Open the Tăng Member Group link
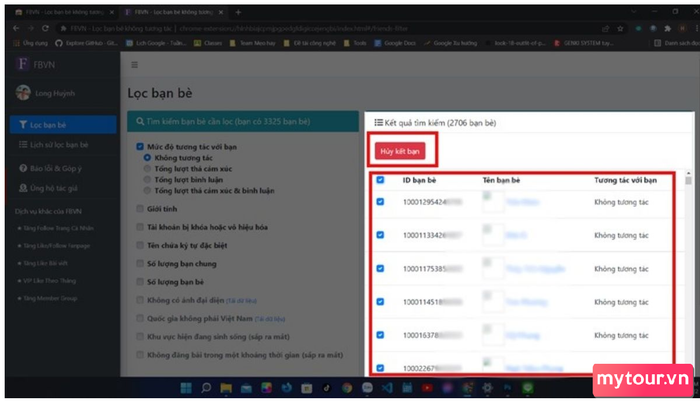Image resolution: width=700 pixels, height=405 pixels. (50, 298)
